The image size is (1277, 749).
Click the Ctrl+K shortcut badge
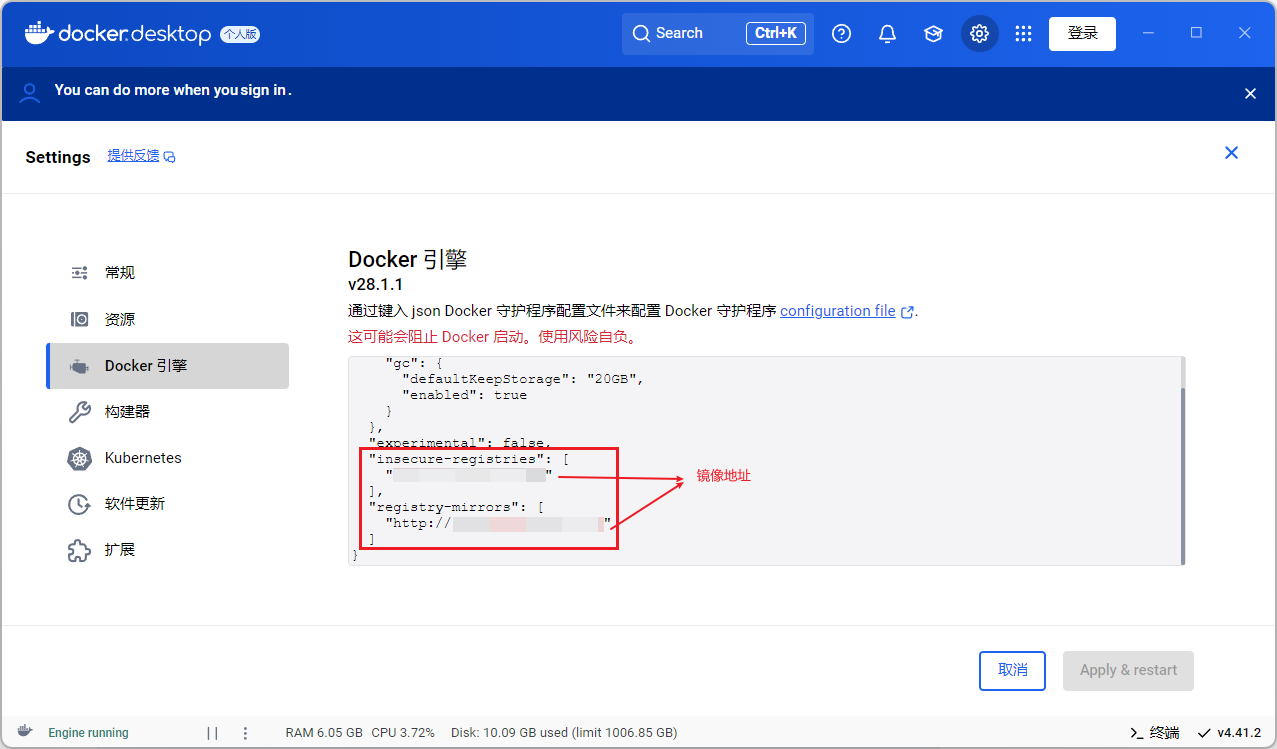pyautogui.click(x=776, y=33)
